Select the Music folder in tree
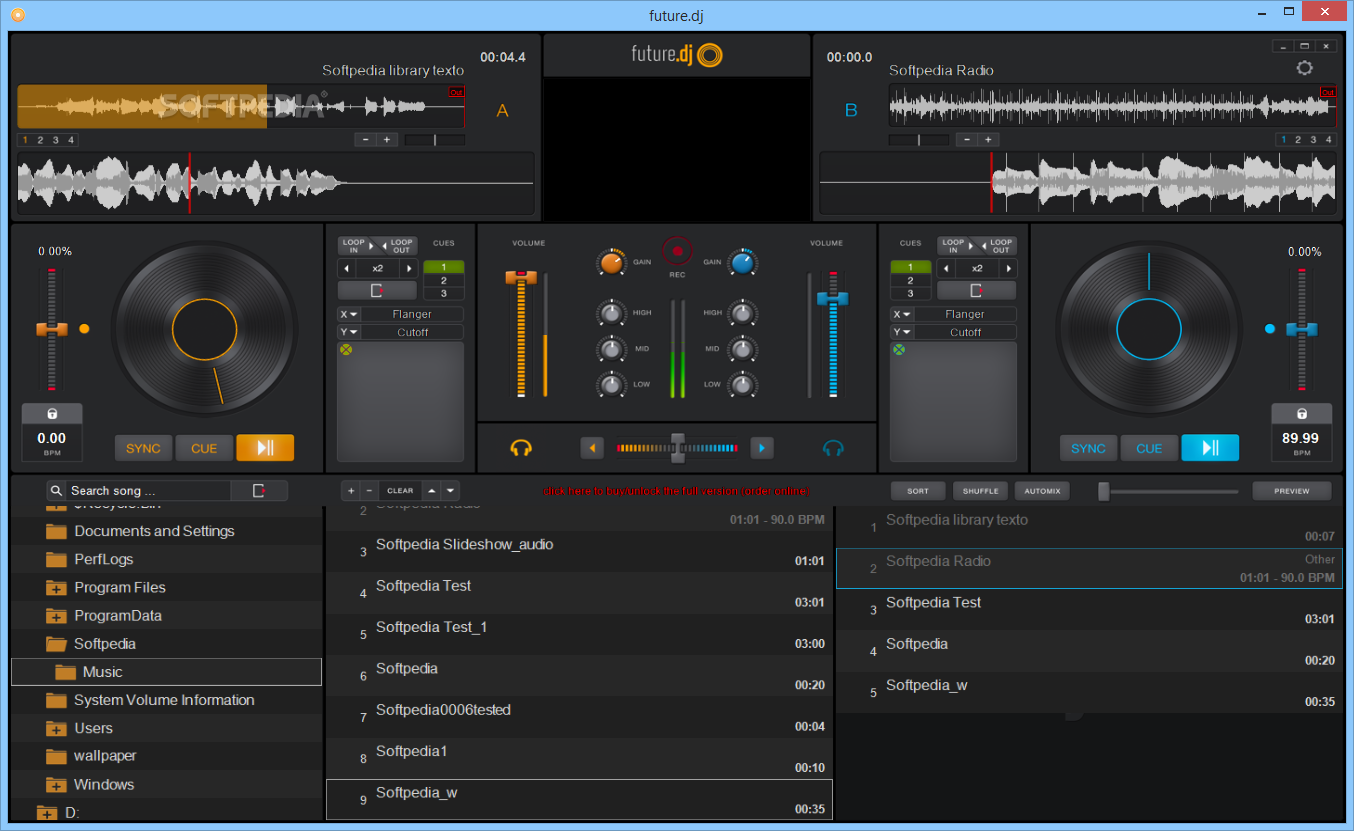The height and width of the screenshot is (831, 1354). (167, 672)
